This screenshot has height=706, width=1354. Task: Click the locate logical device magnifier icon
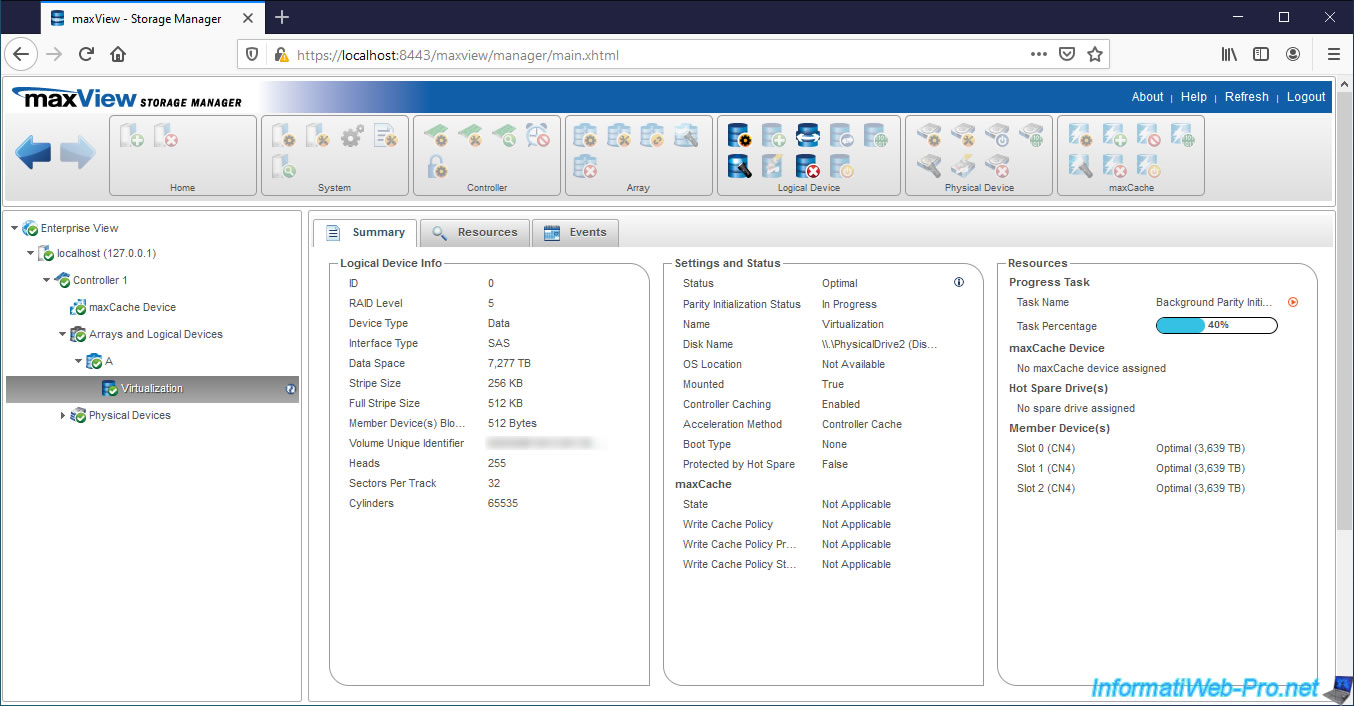point(739,166)
